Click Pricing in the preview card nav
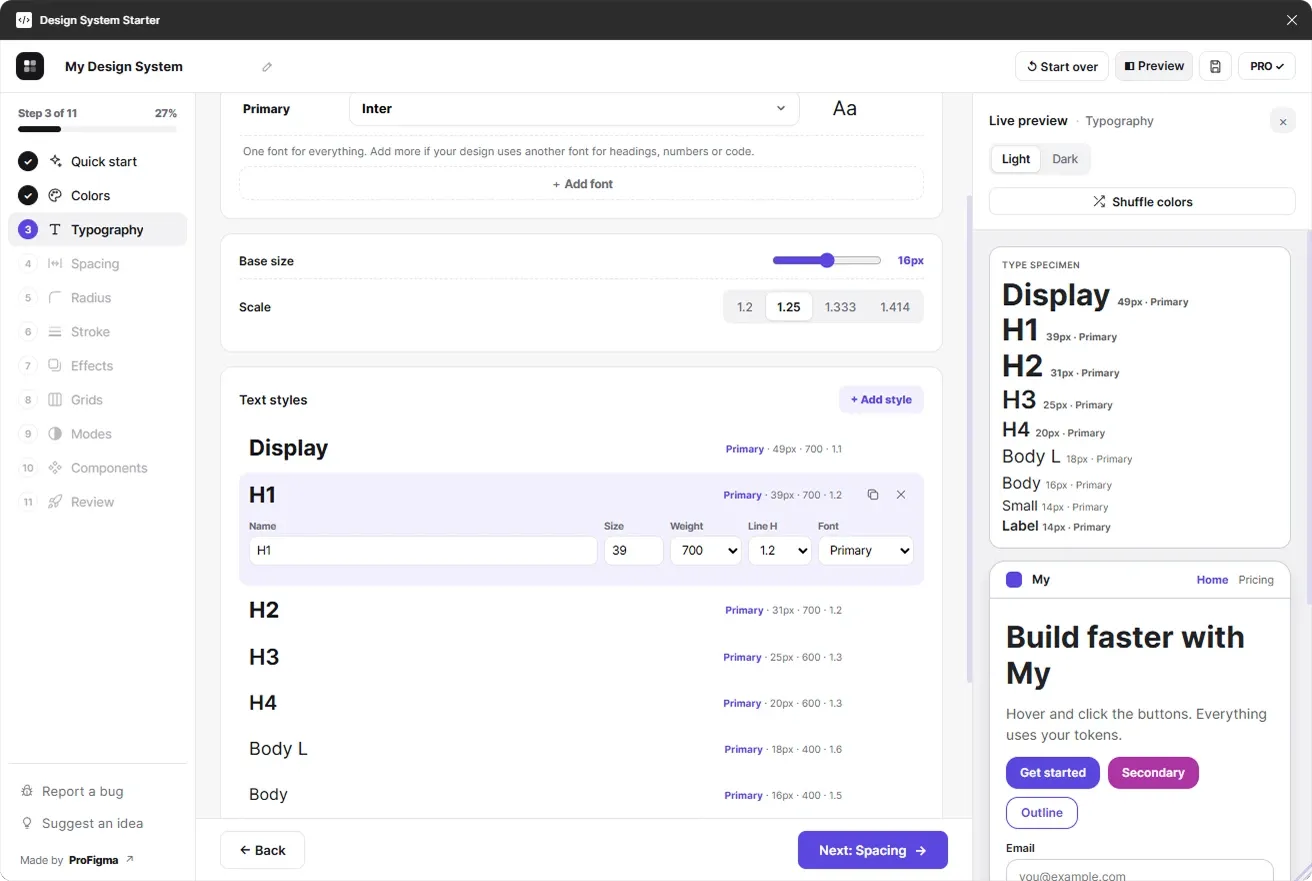The width and height of the screenshot is (1312, 881). click(1256, 580)
